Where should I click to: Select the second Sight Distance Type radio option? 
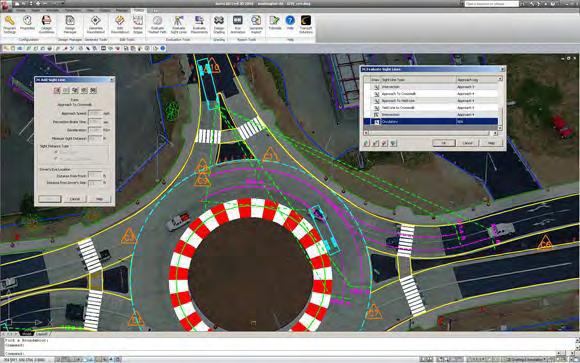[x=56, y=158]
